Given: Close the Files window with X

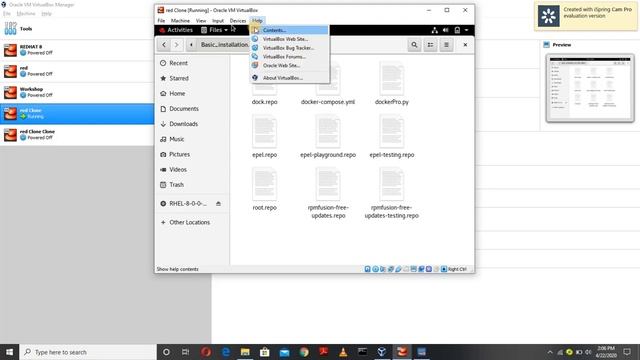Looking at the screenshot, I should (x=465, y=44).
